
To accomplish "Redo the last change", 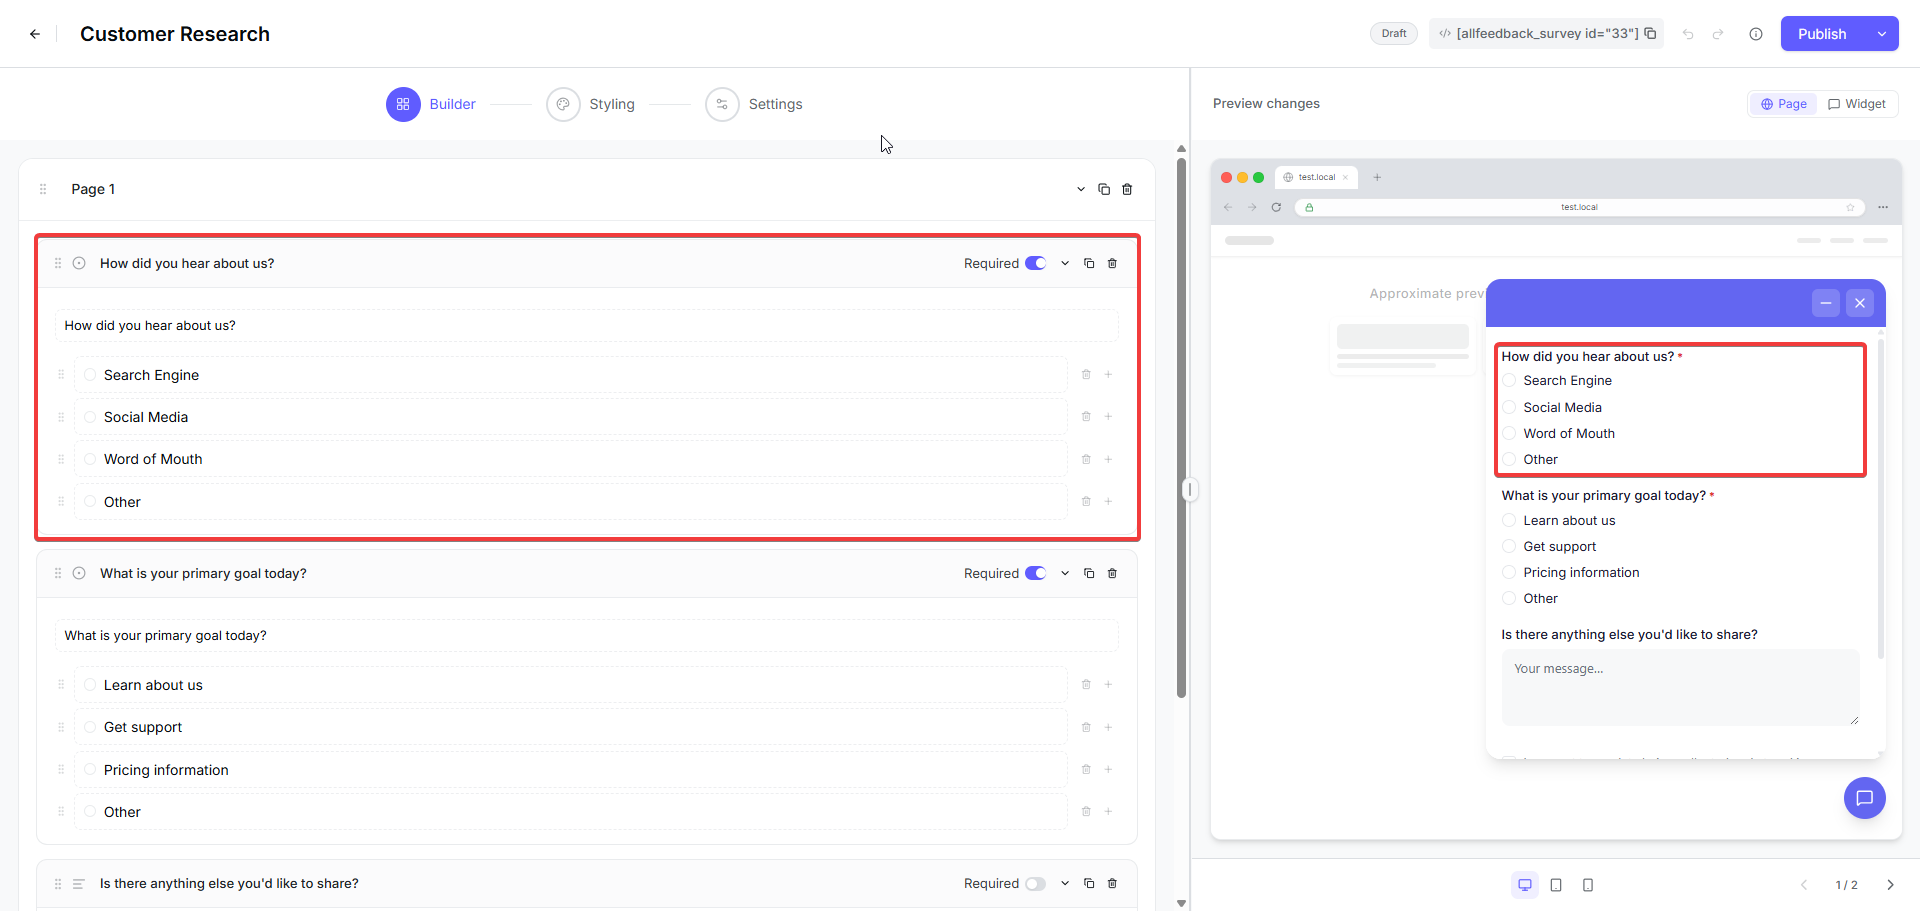I will [x=1718, y=34].
